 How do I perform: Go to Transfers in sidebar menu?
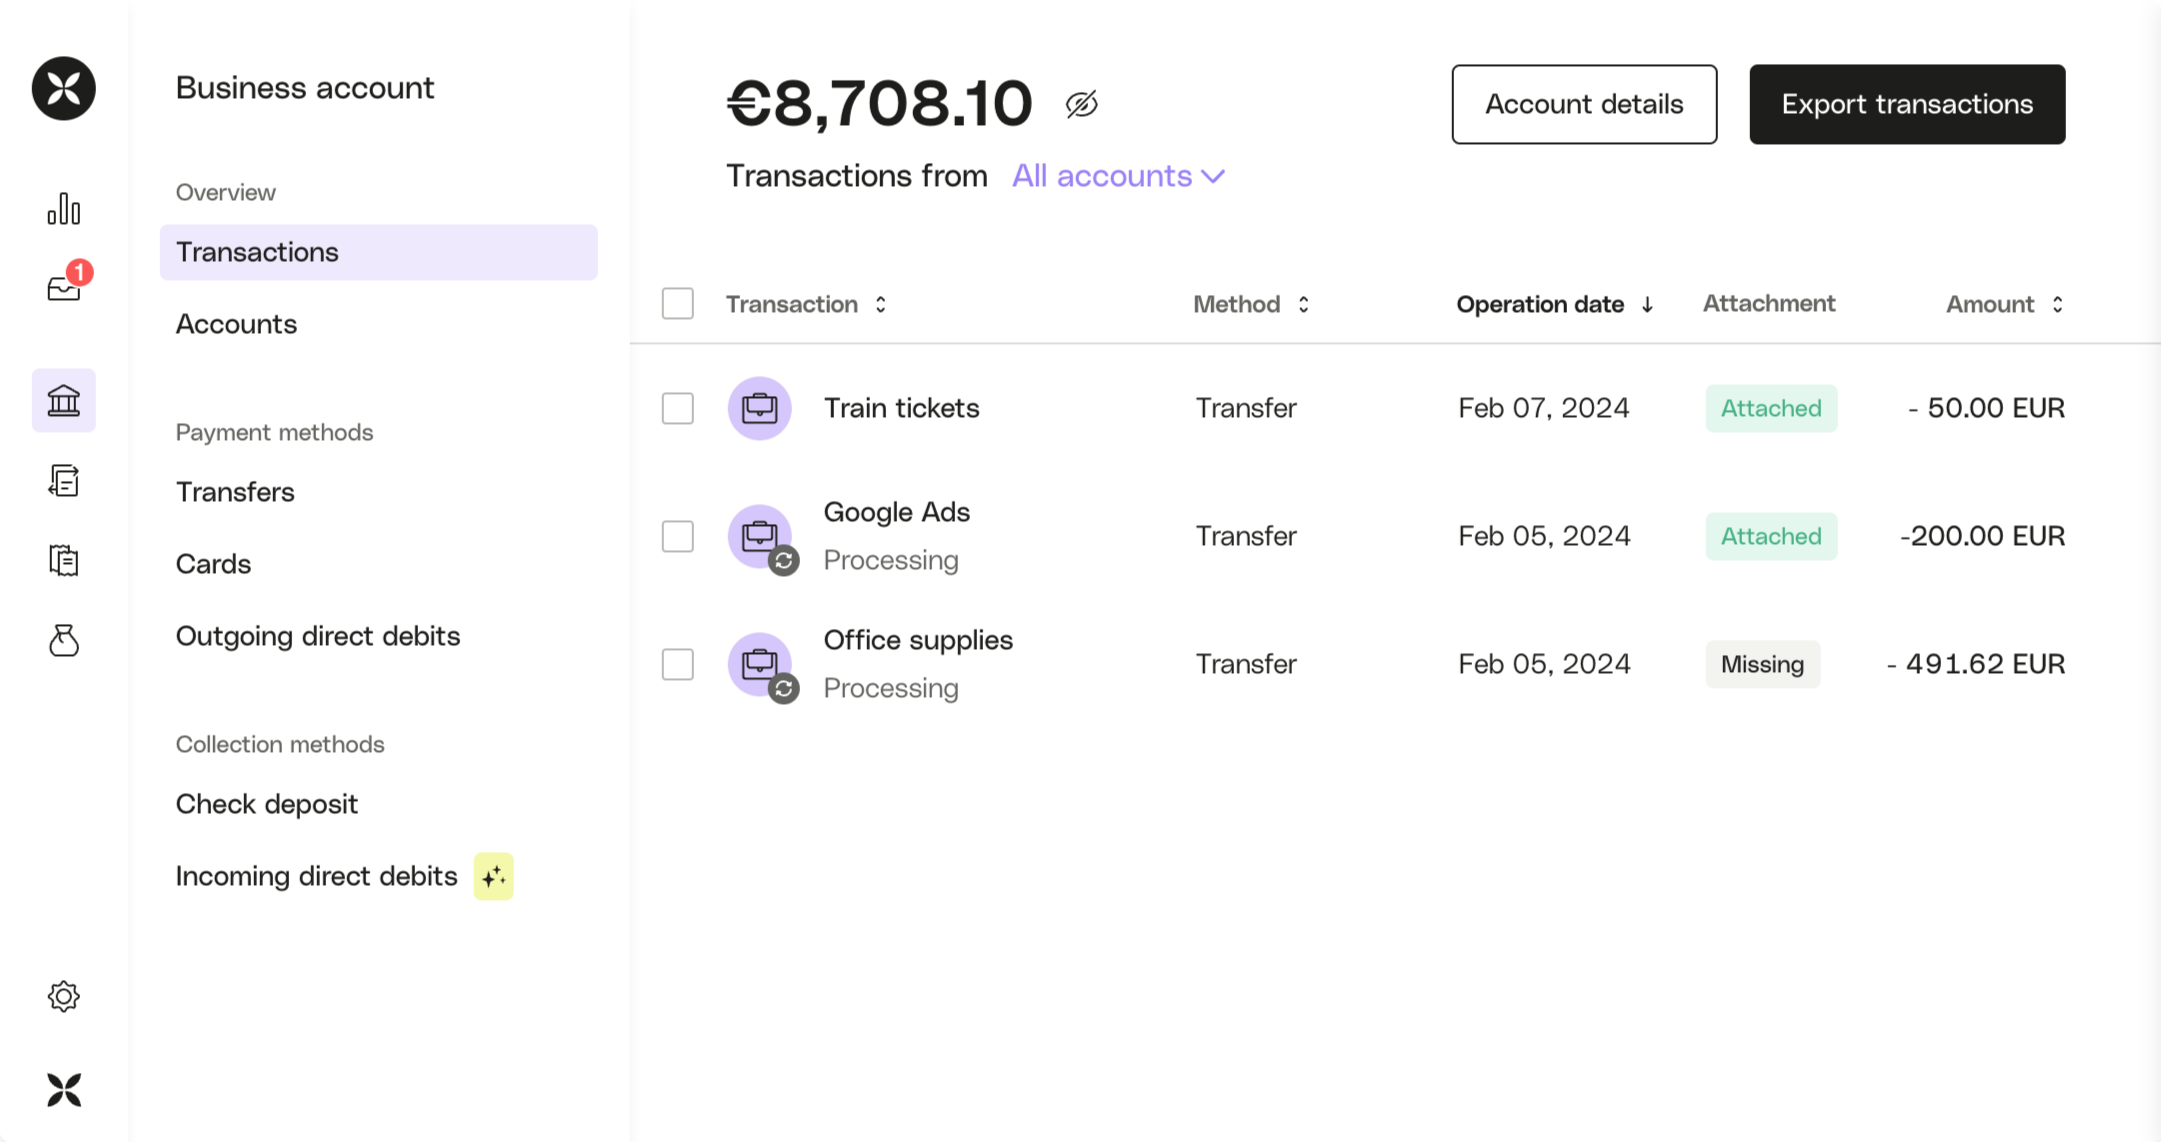(x=235, y=492)
